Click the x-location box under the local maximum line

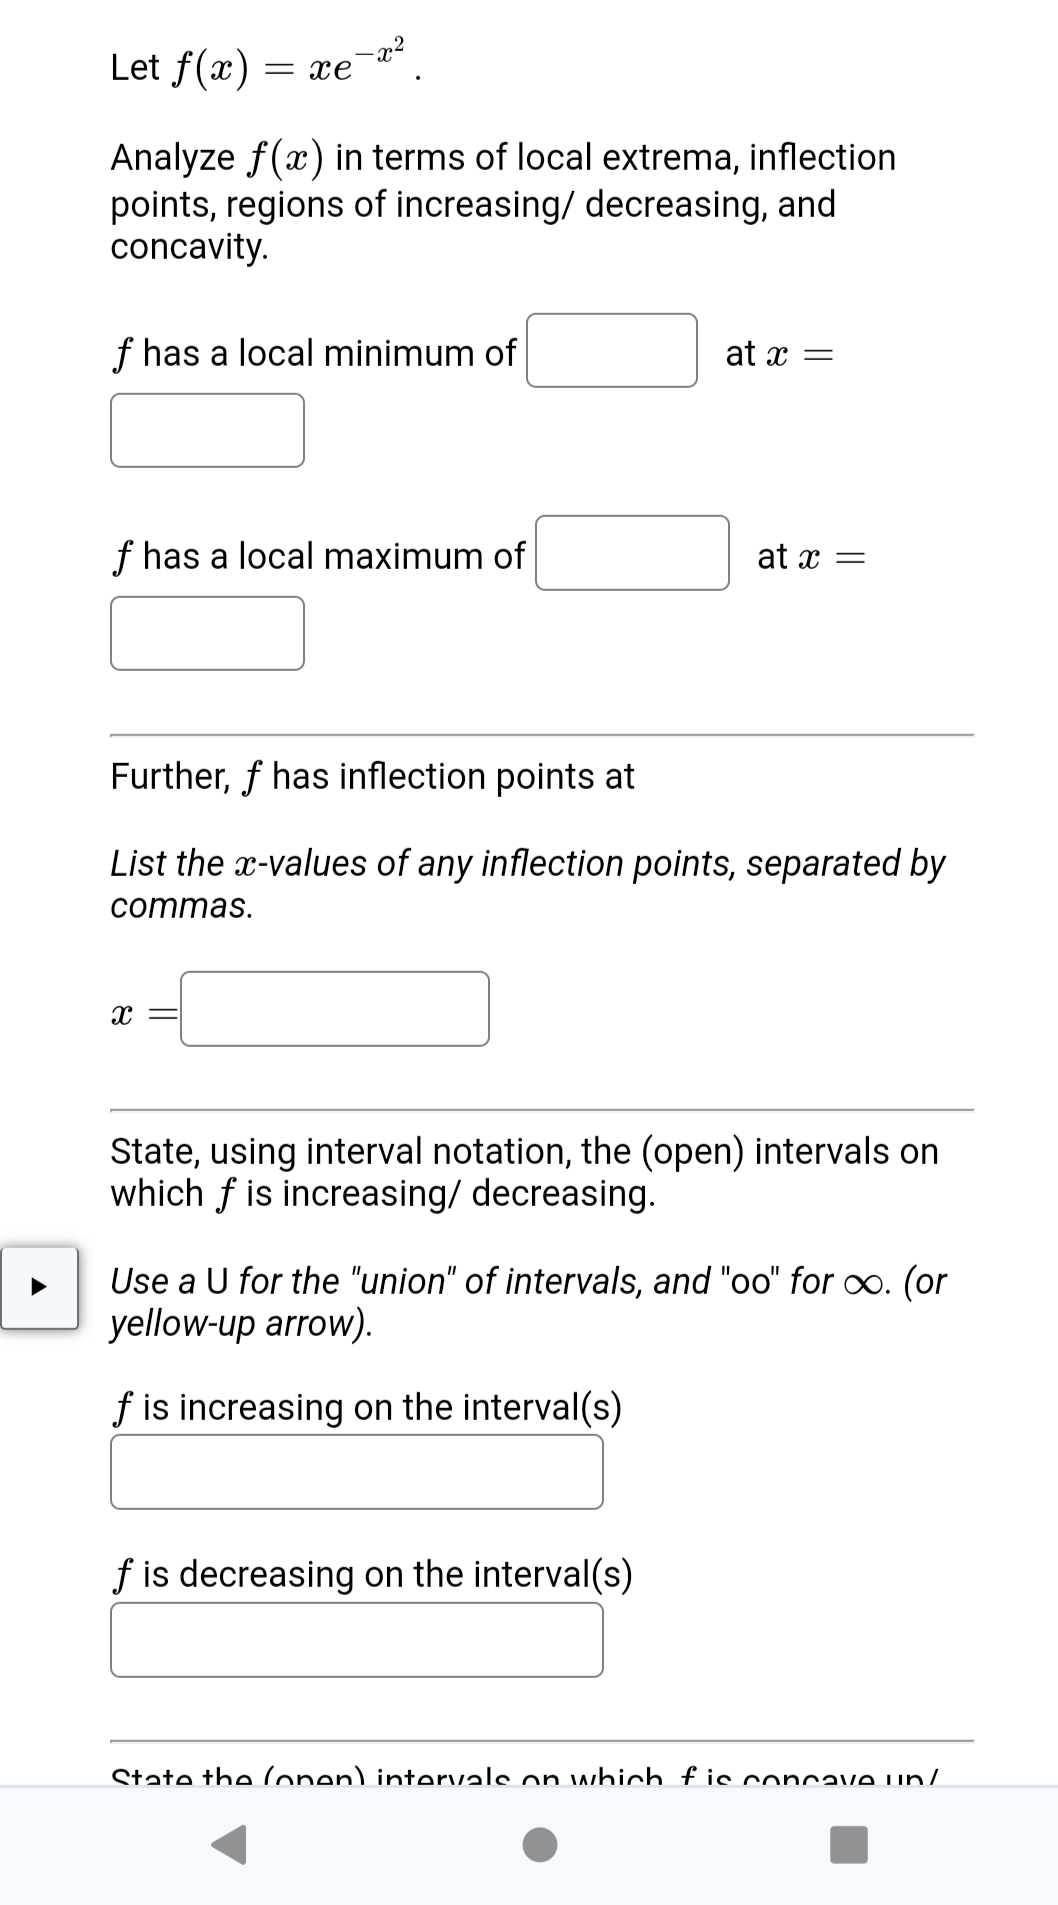[x=206, y=632]
